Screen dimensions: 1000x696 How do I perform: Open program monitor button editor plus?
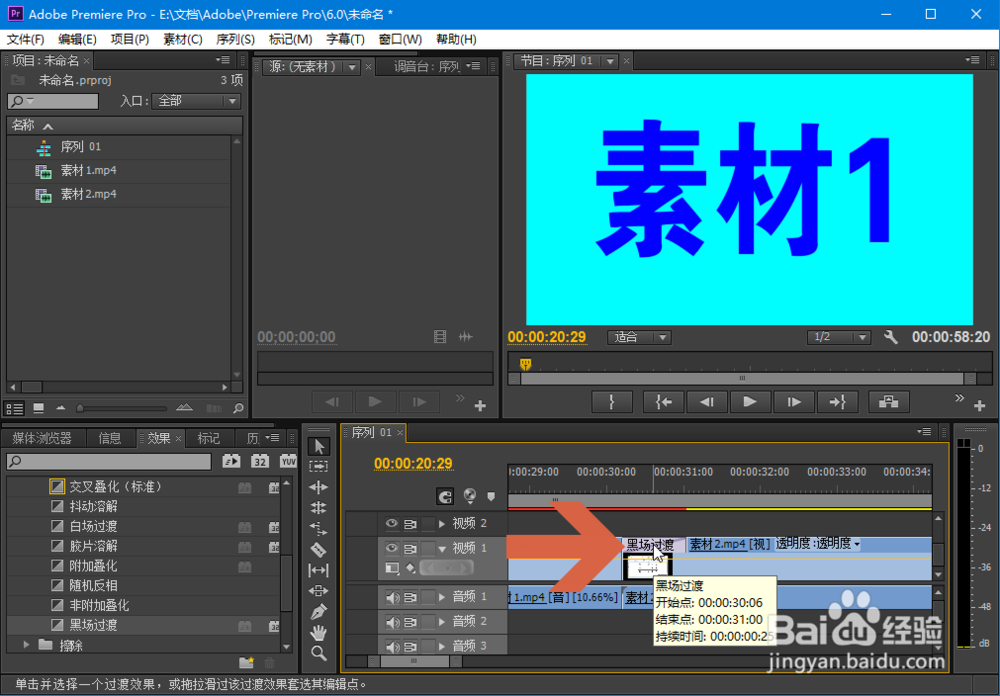pyautogui.click(x=980, y=405)
